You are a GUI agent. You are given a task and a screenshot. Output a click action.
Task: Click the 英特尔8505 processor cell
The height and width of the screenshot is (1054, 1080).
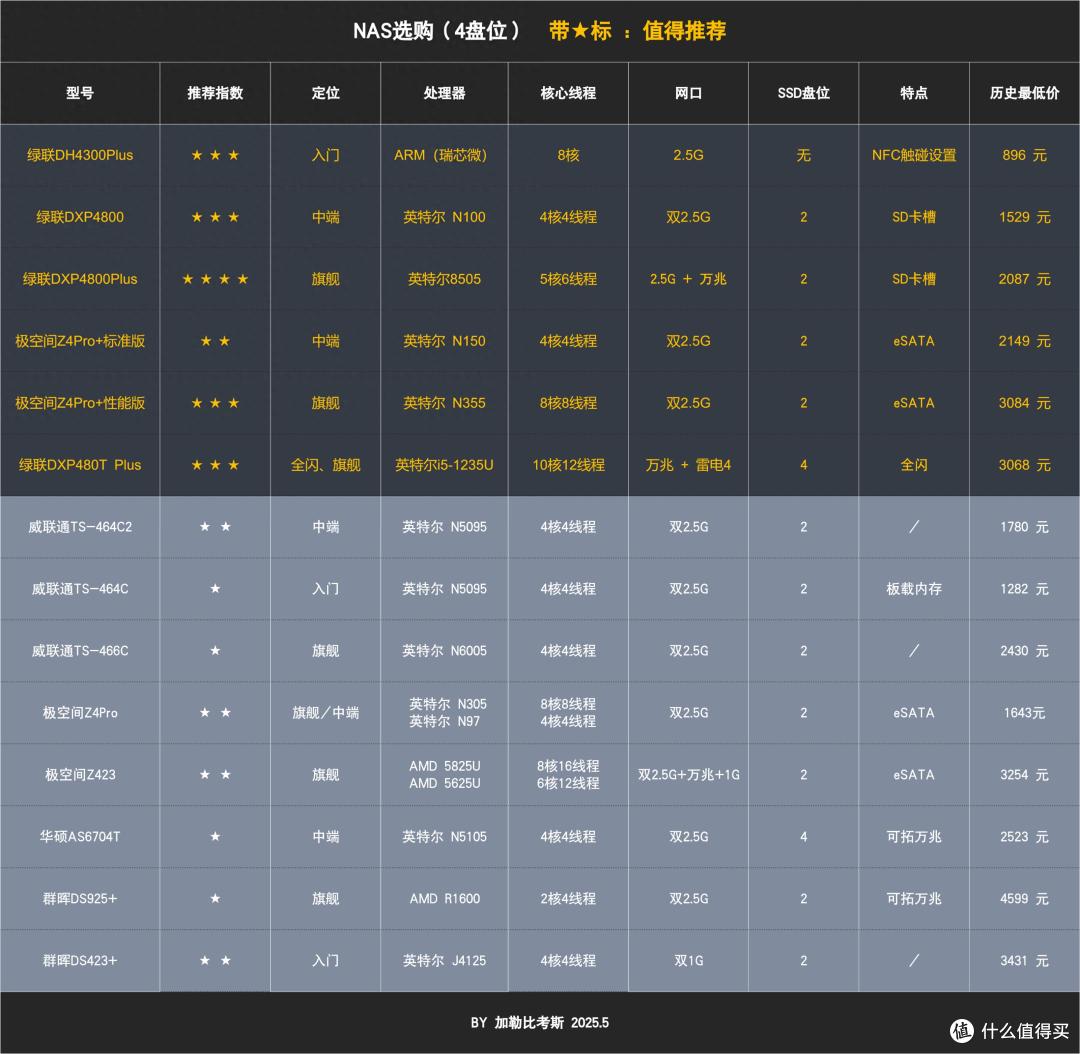pyautogui.click(x=444, y=279)
